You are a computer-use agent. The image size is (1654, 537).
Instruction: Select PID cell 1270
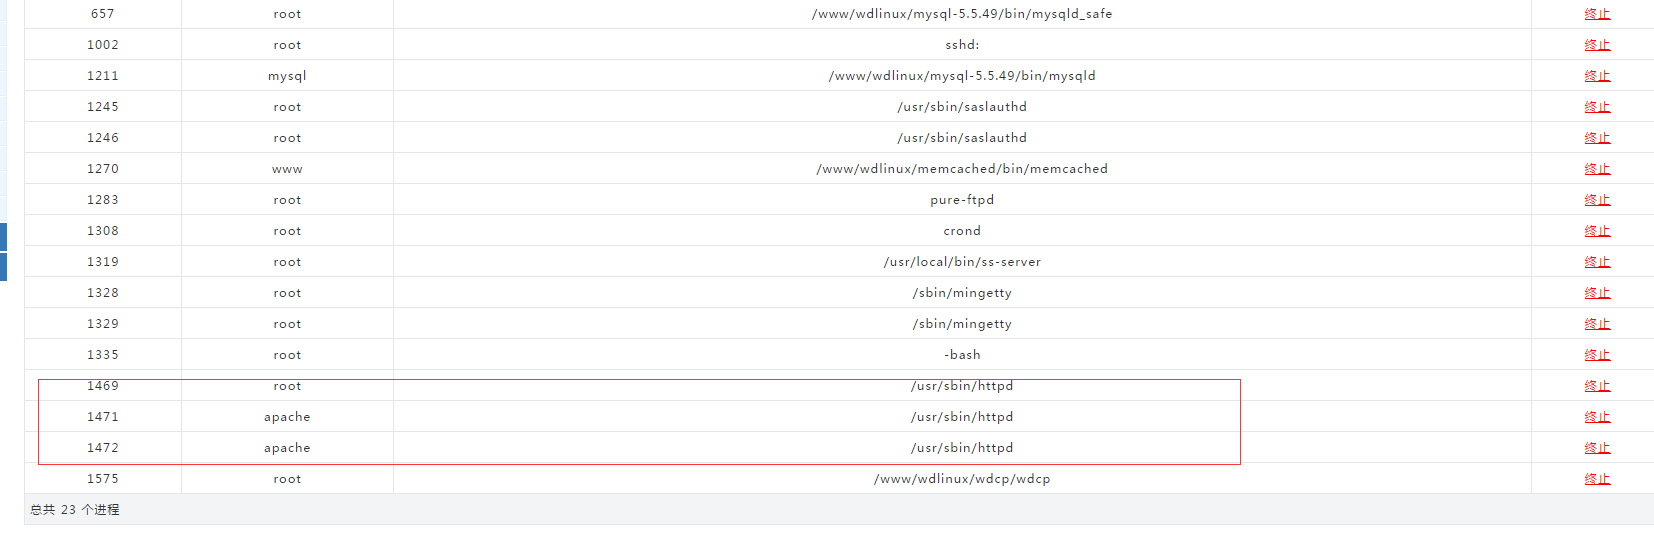103,169
